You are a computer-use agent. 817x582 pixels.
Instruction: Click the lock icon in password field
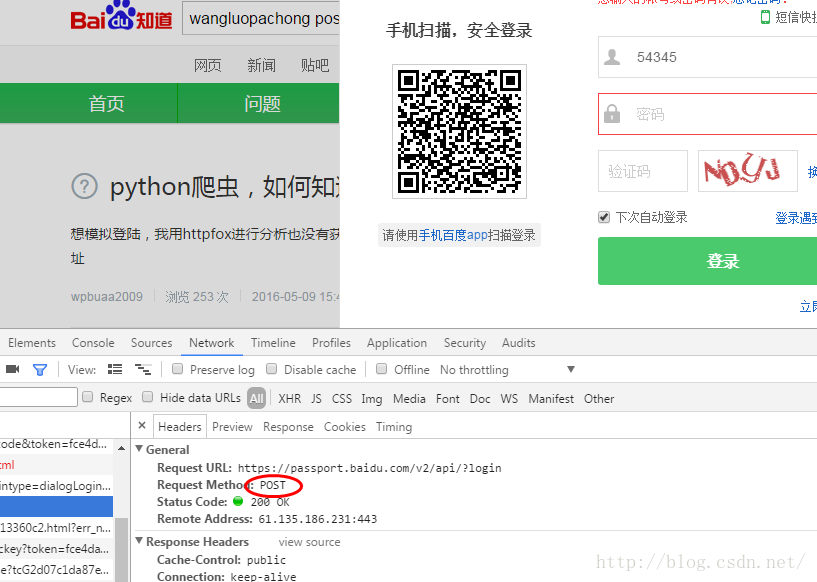point(612,114)
